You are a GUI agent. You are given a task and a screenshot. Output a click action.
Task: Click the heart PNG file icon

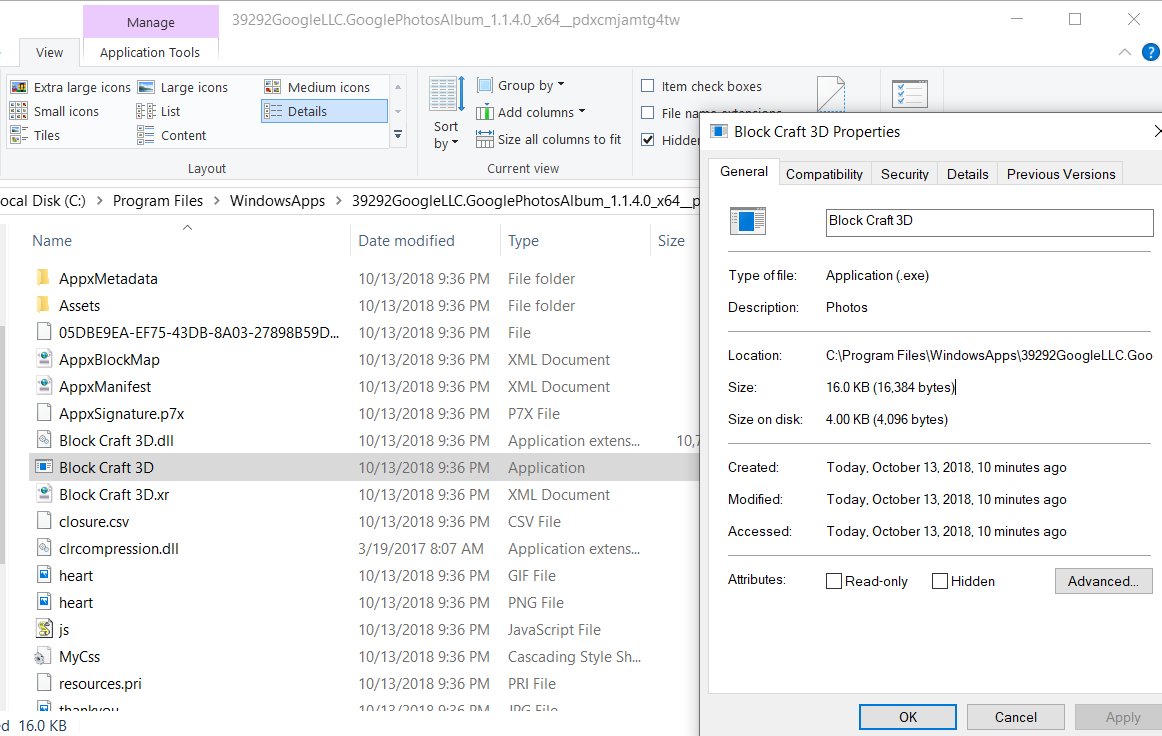point(44,602)
